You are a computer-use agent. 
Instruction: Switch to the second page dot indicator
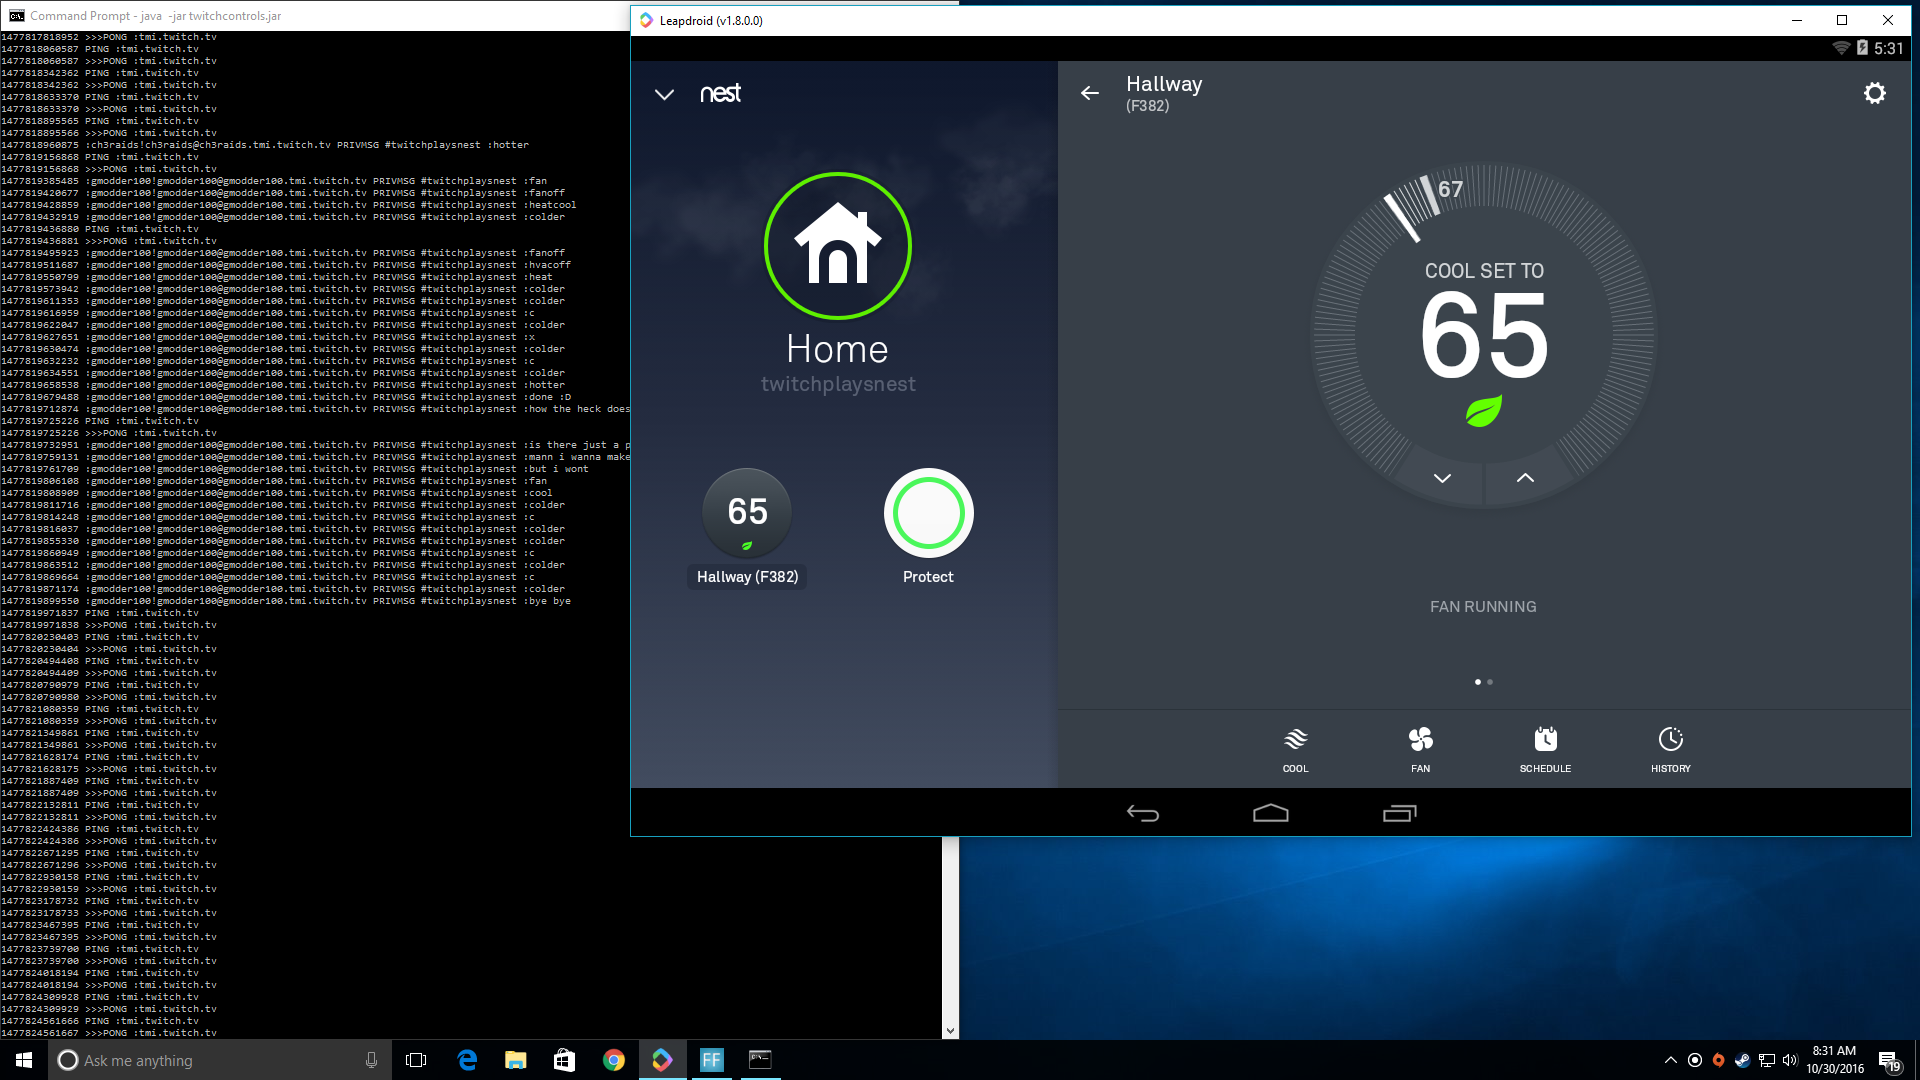pyautogui.click(x=1490, y=682)
